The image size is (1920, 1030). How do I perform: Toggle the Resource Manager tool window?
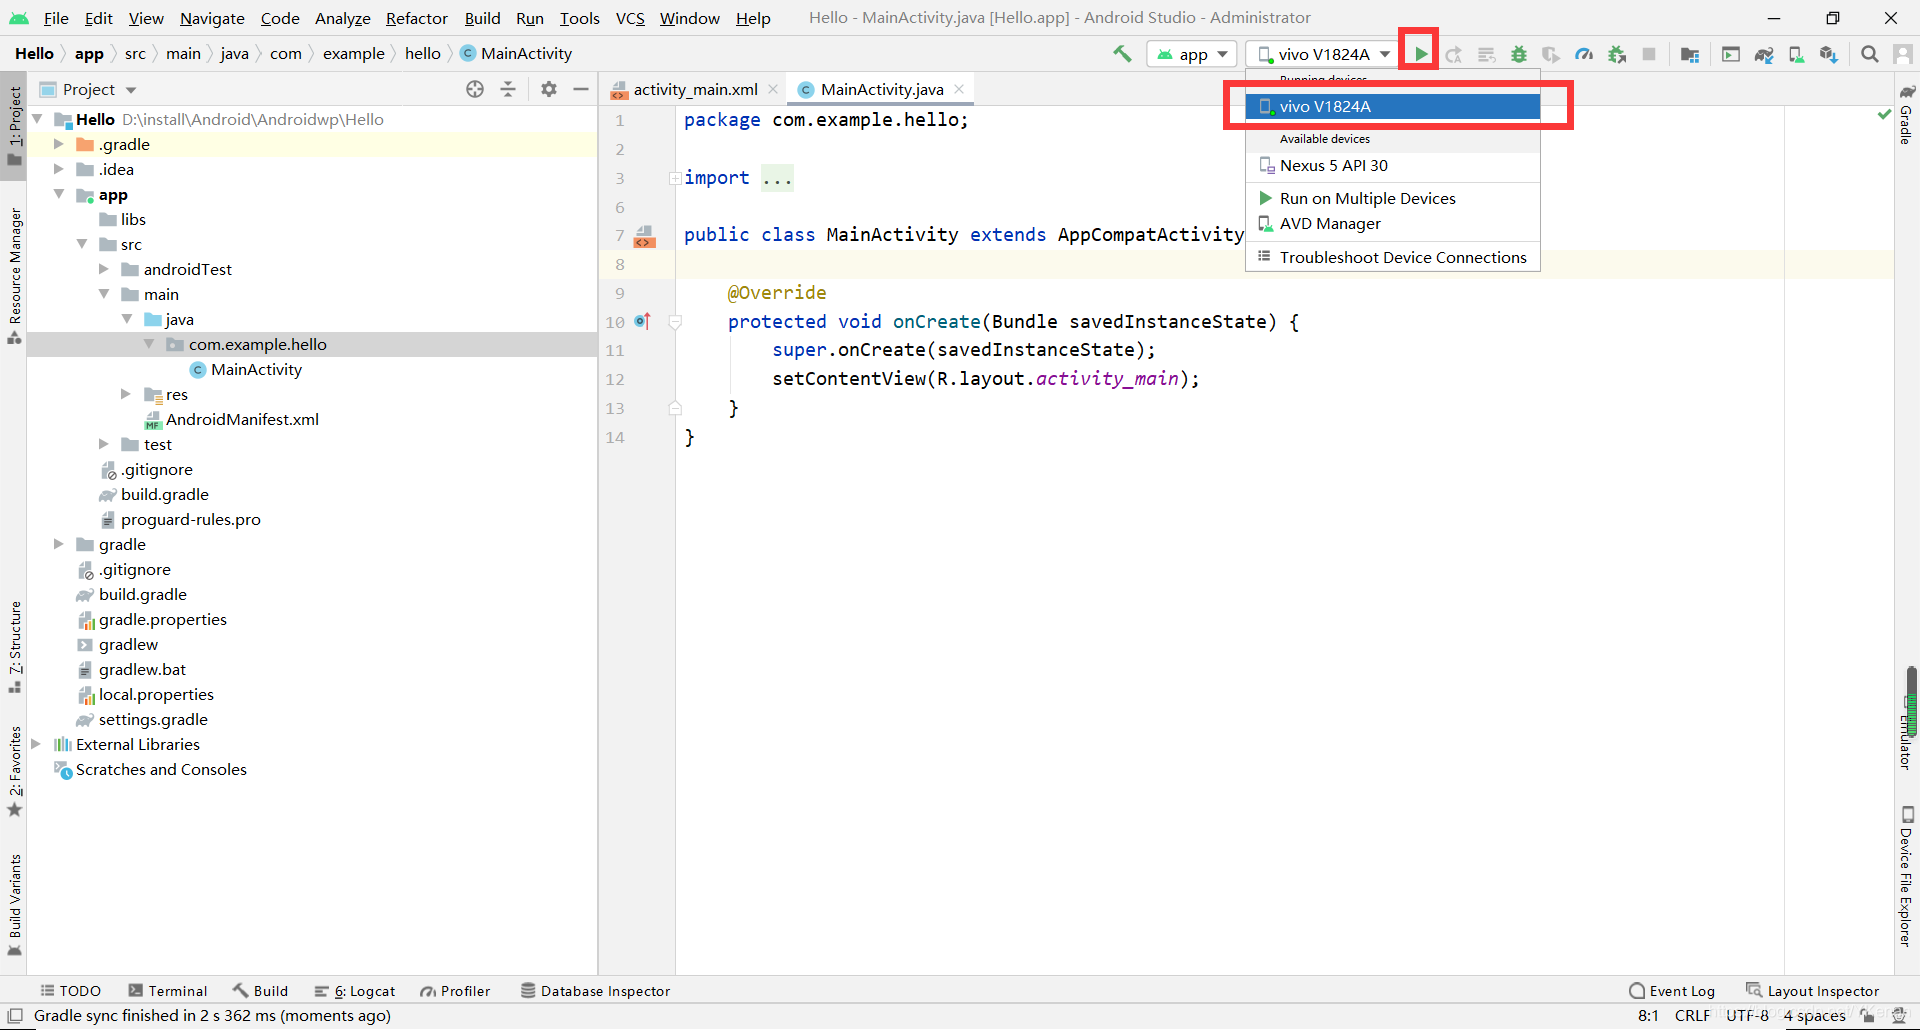tap(14, 276)
